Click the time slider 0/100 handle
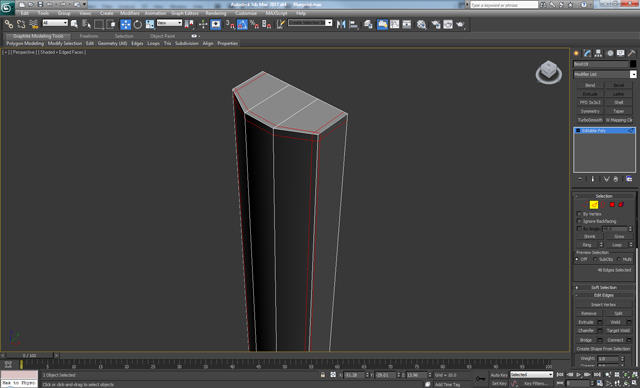Viewport: 640px width, 388px height. (x=29, y=355)
